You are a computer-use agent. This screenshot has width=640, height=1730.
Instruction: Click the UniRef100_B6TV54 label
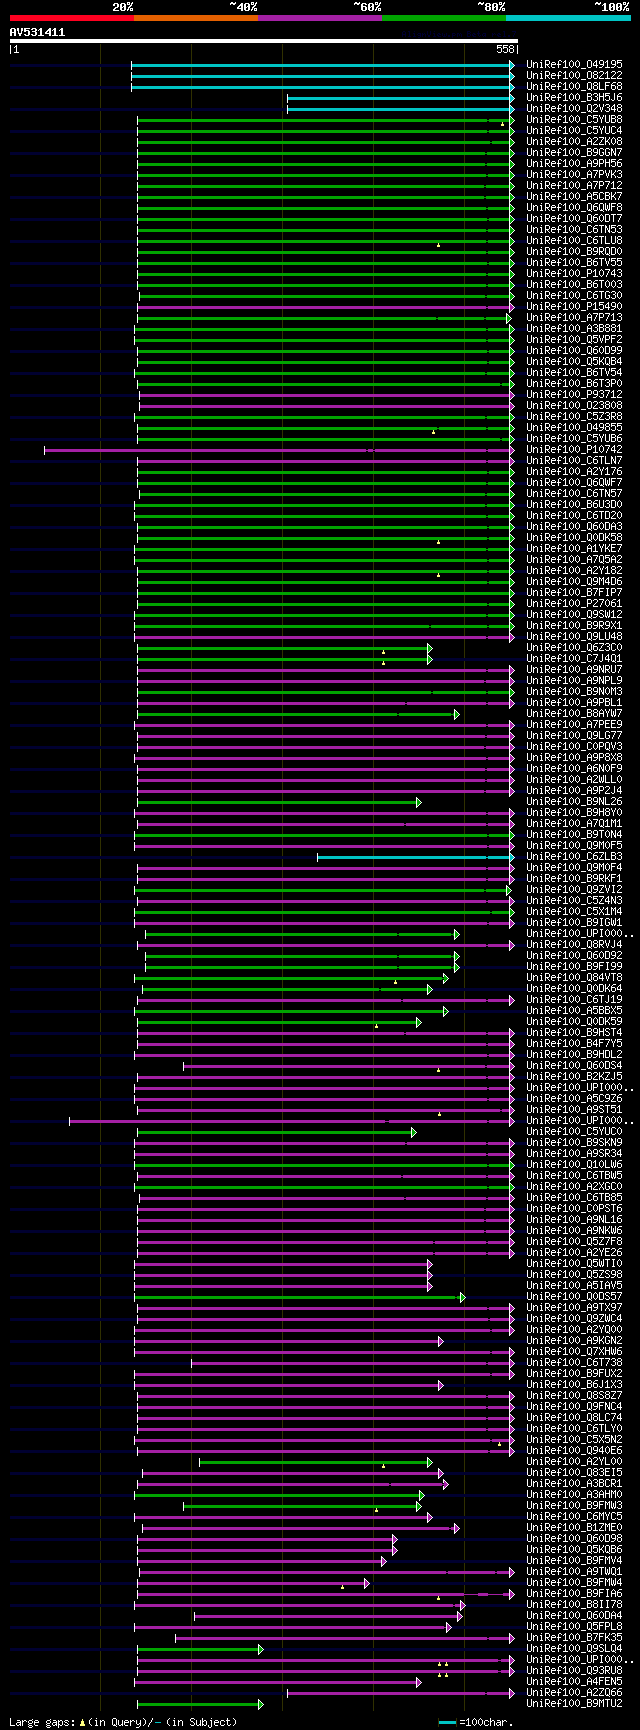coord(574,372)
